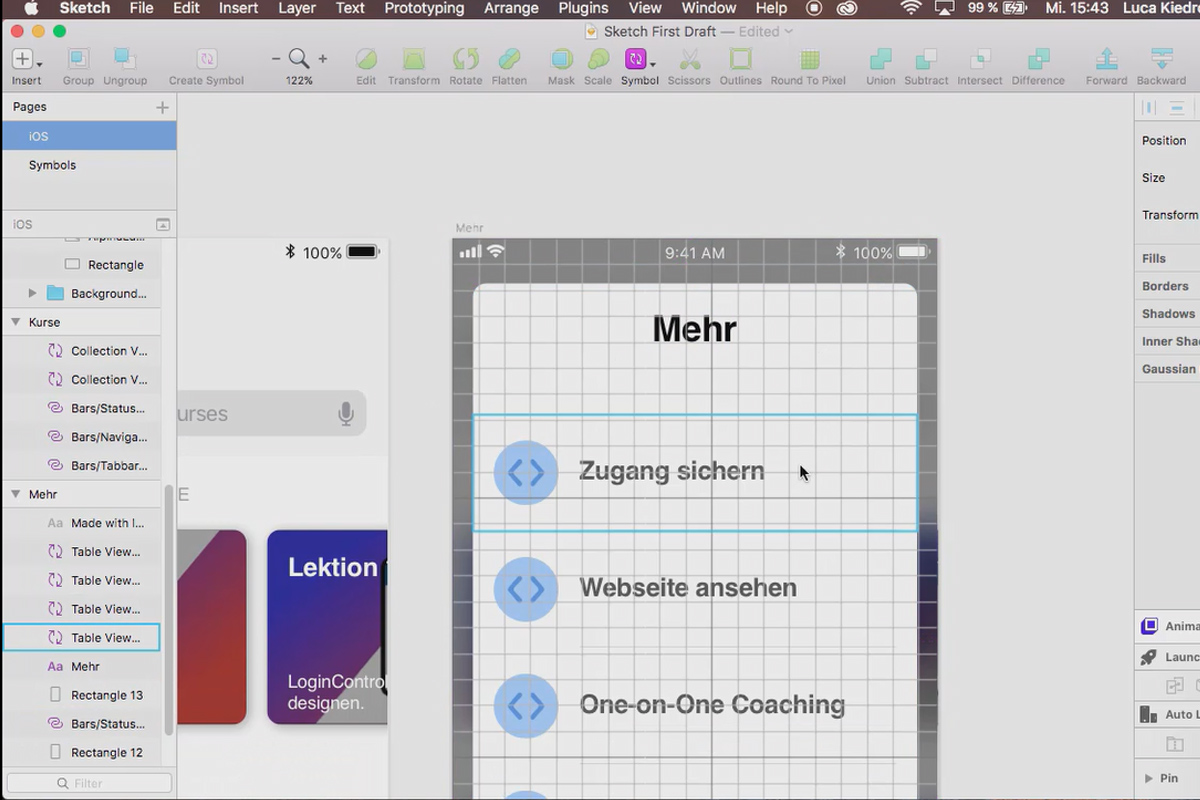Select the Edit tool icon
This screenshot has height=800, width=1200.
coord(366,59)
